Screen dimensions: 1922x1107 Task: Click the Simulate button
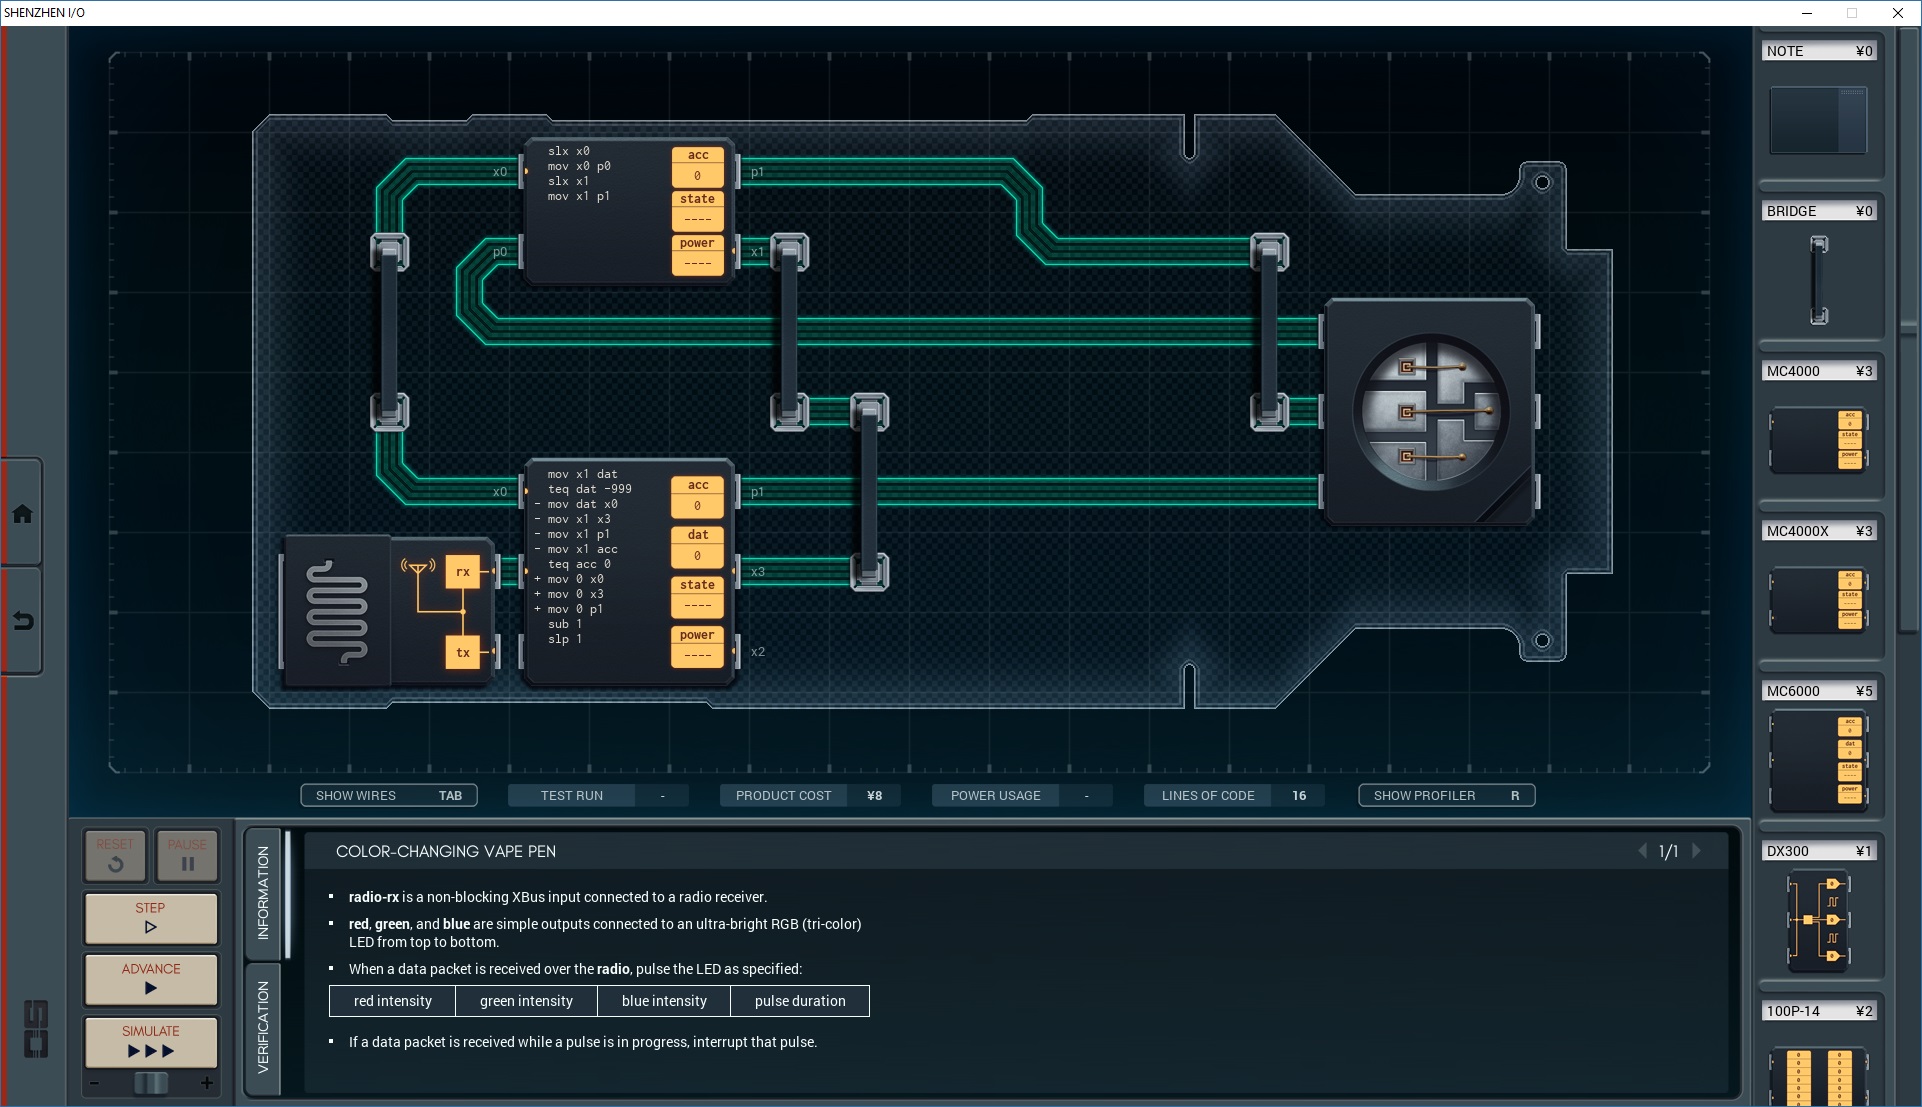[151, 1041]
